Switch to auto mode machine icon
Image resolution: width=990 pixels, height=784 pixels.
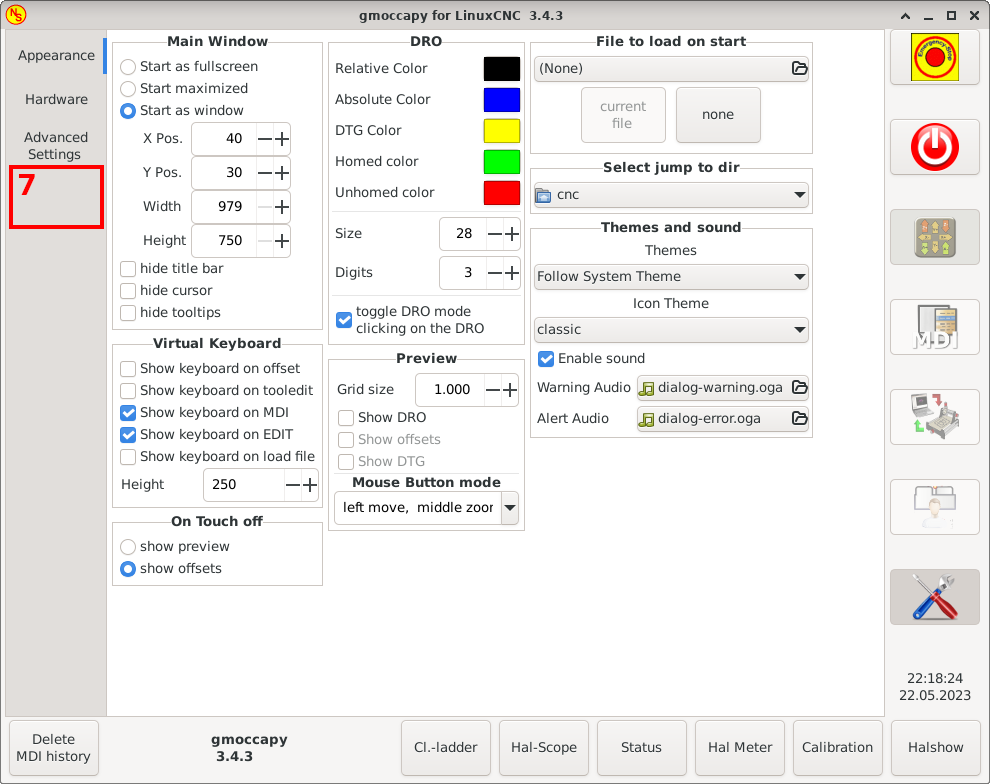pyautogui.click(x=934, y=417)
